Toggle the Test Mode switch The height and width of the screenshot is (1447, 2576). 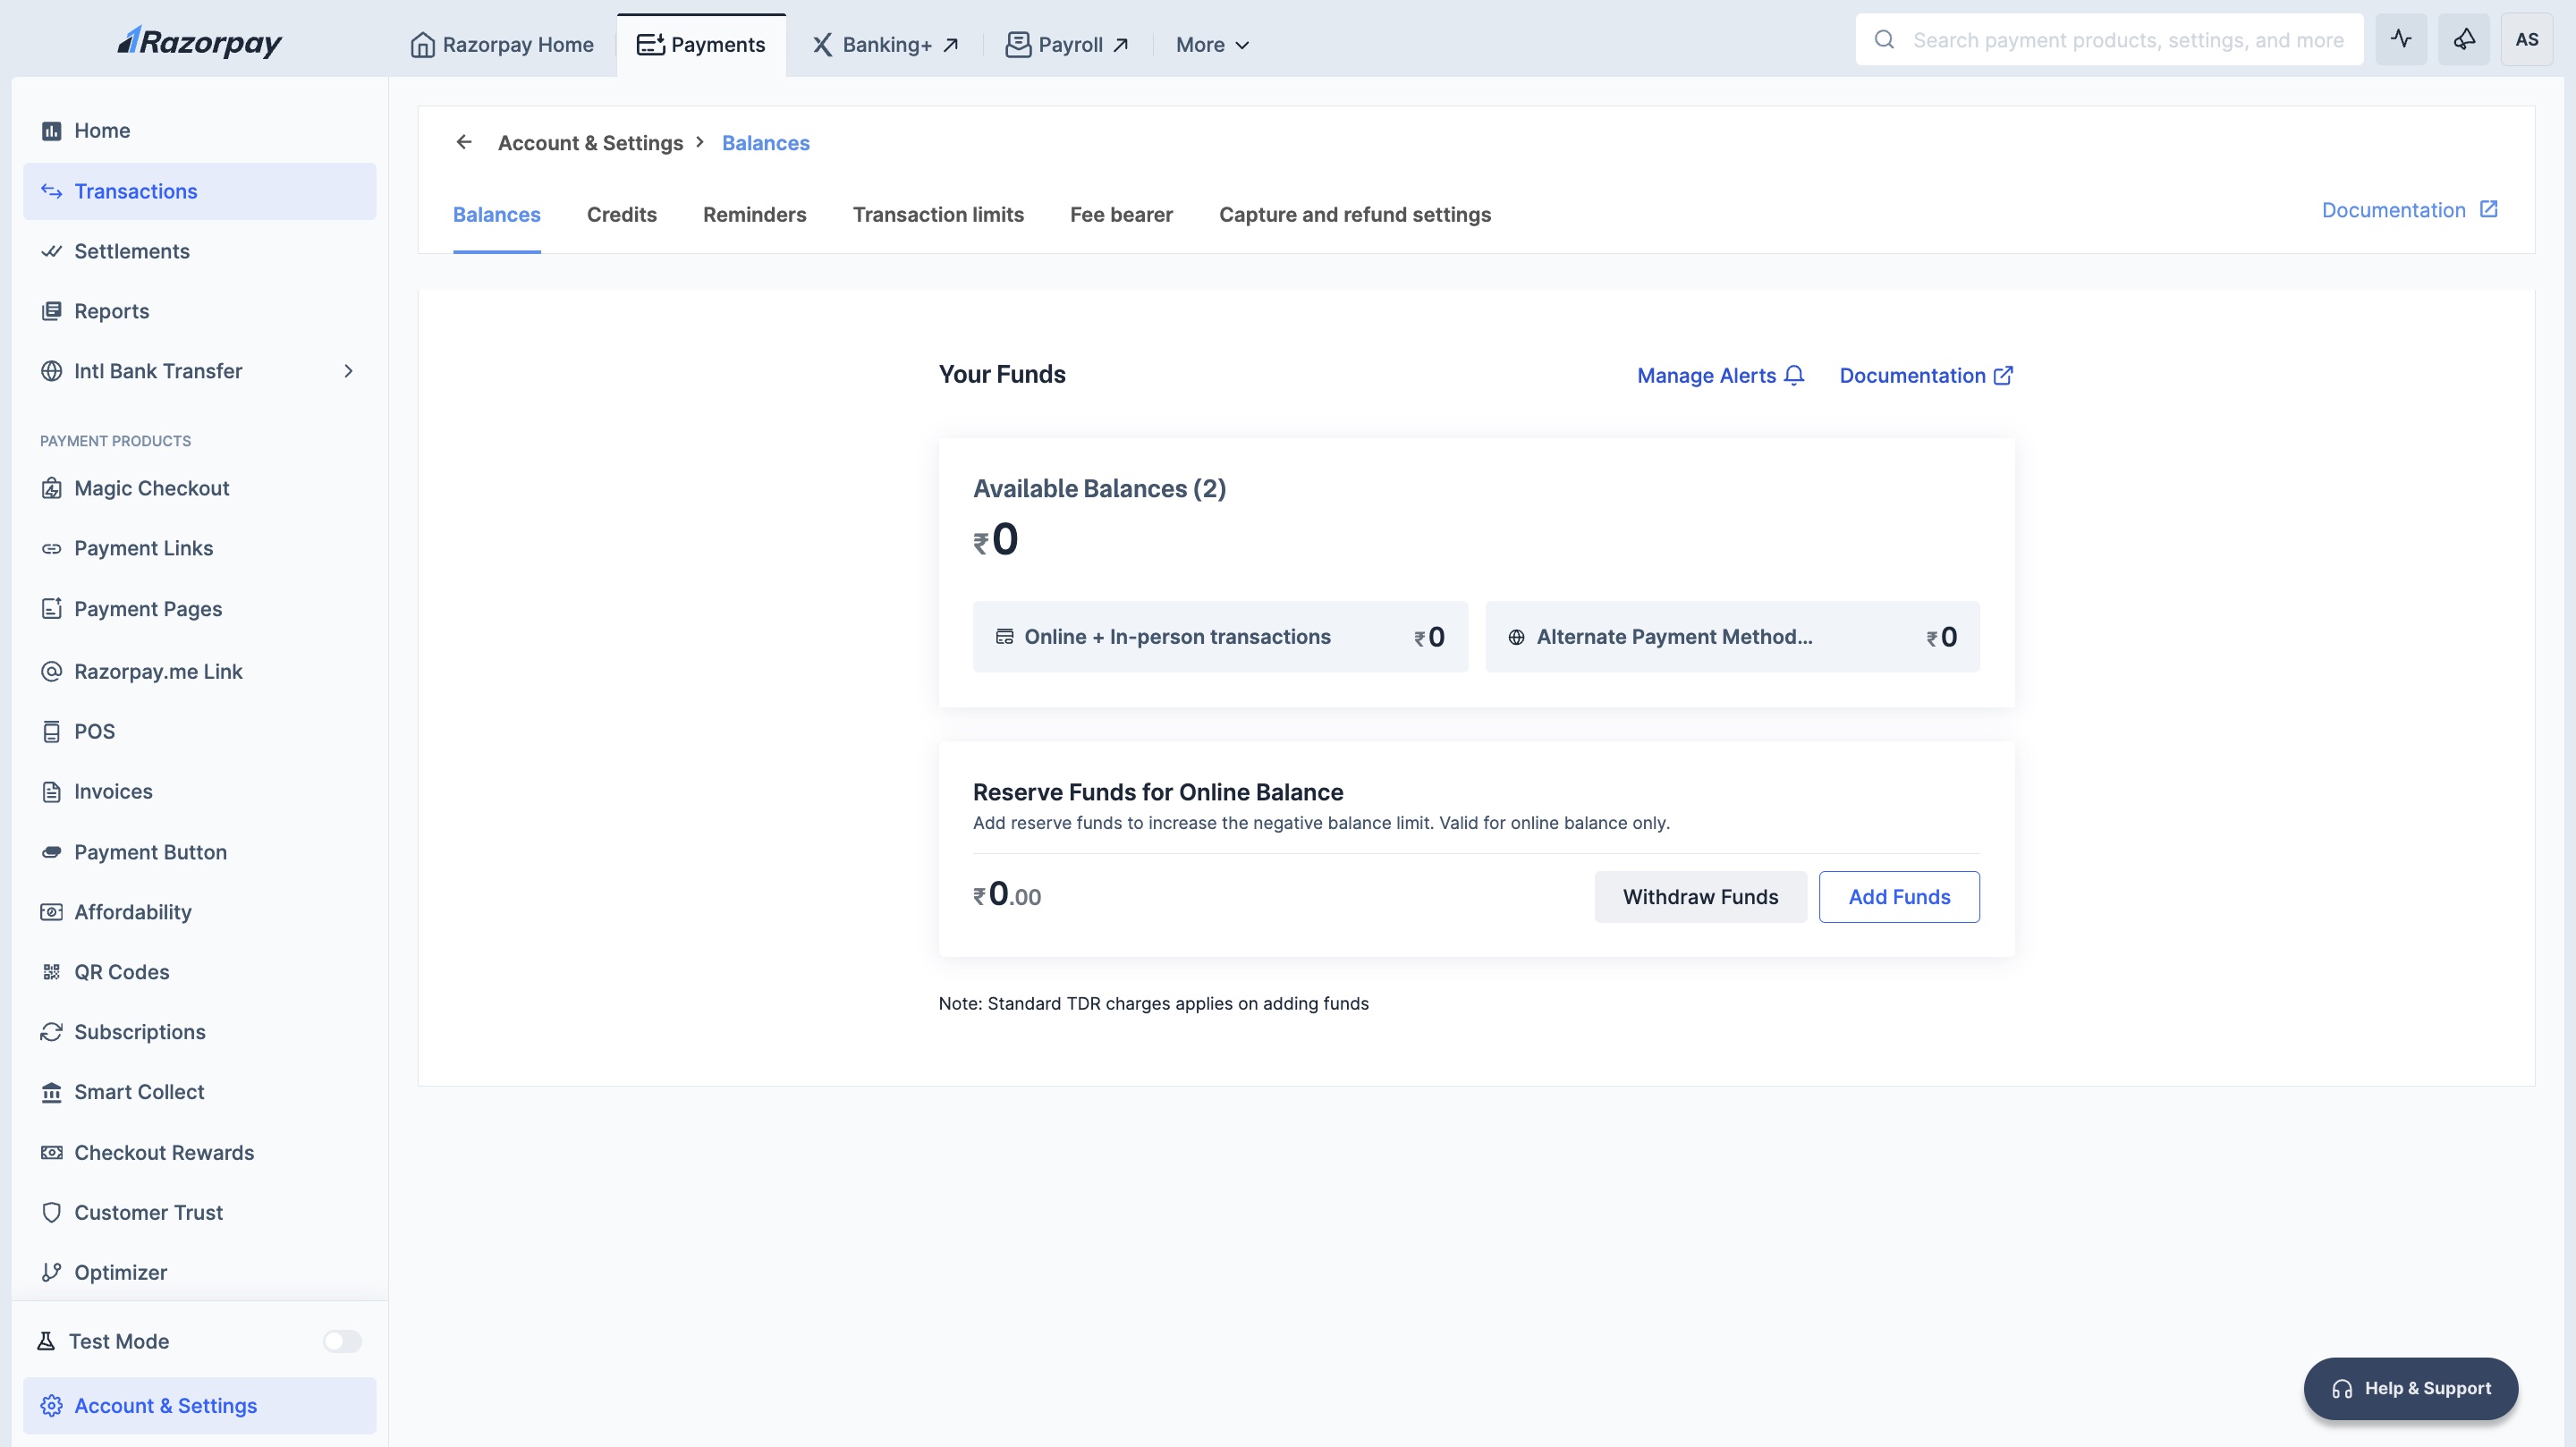342,1341
